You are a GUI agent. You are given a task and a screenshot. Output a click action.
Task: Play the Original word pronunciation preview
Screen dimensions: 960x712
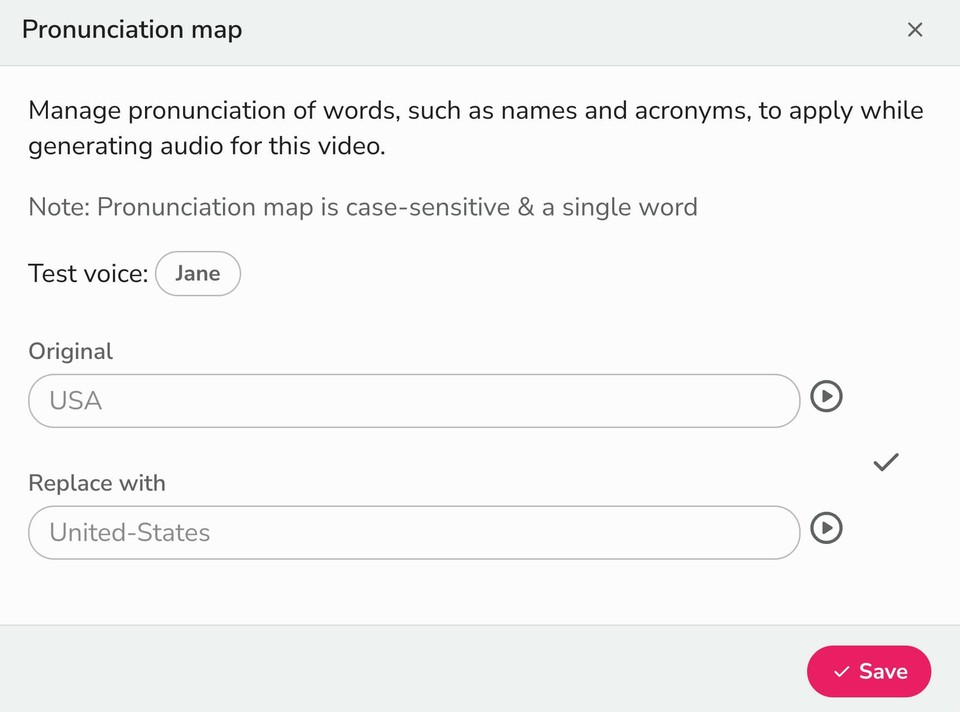pyautogui.click(x=826, y=397)
